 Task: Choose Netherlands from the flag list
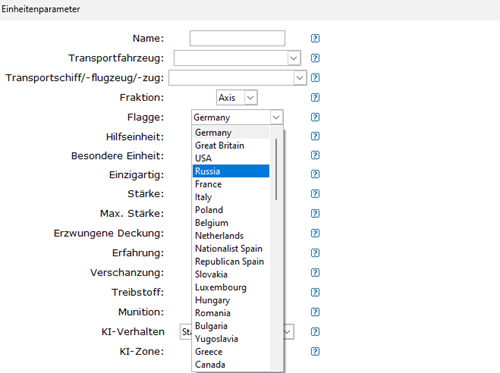pyautogui.click(x=231, y=235)
